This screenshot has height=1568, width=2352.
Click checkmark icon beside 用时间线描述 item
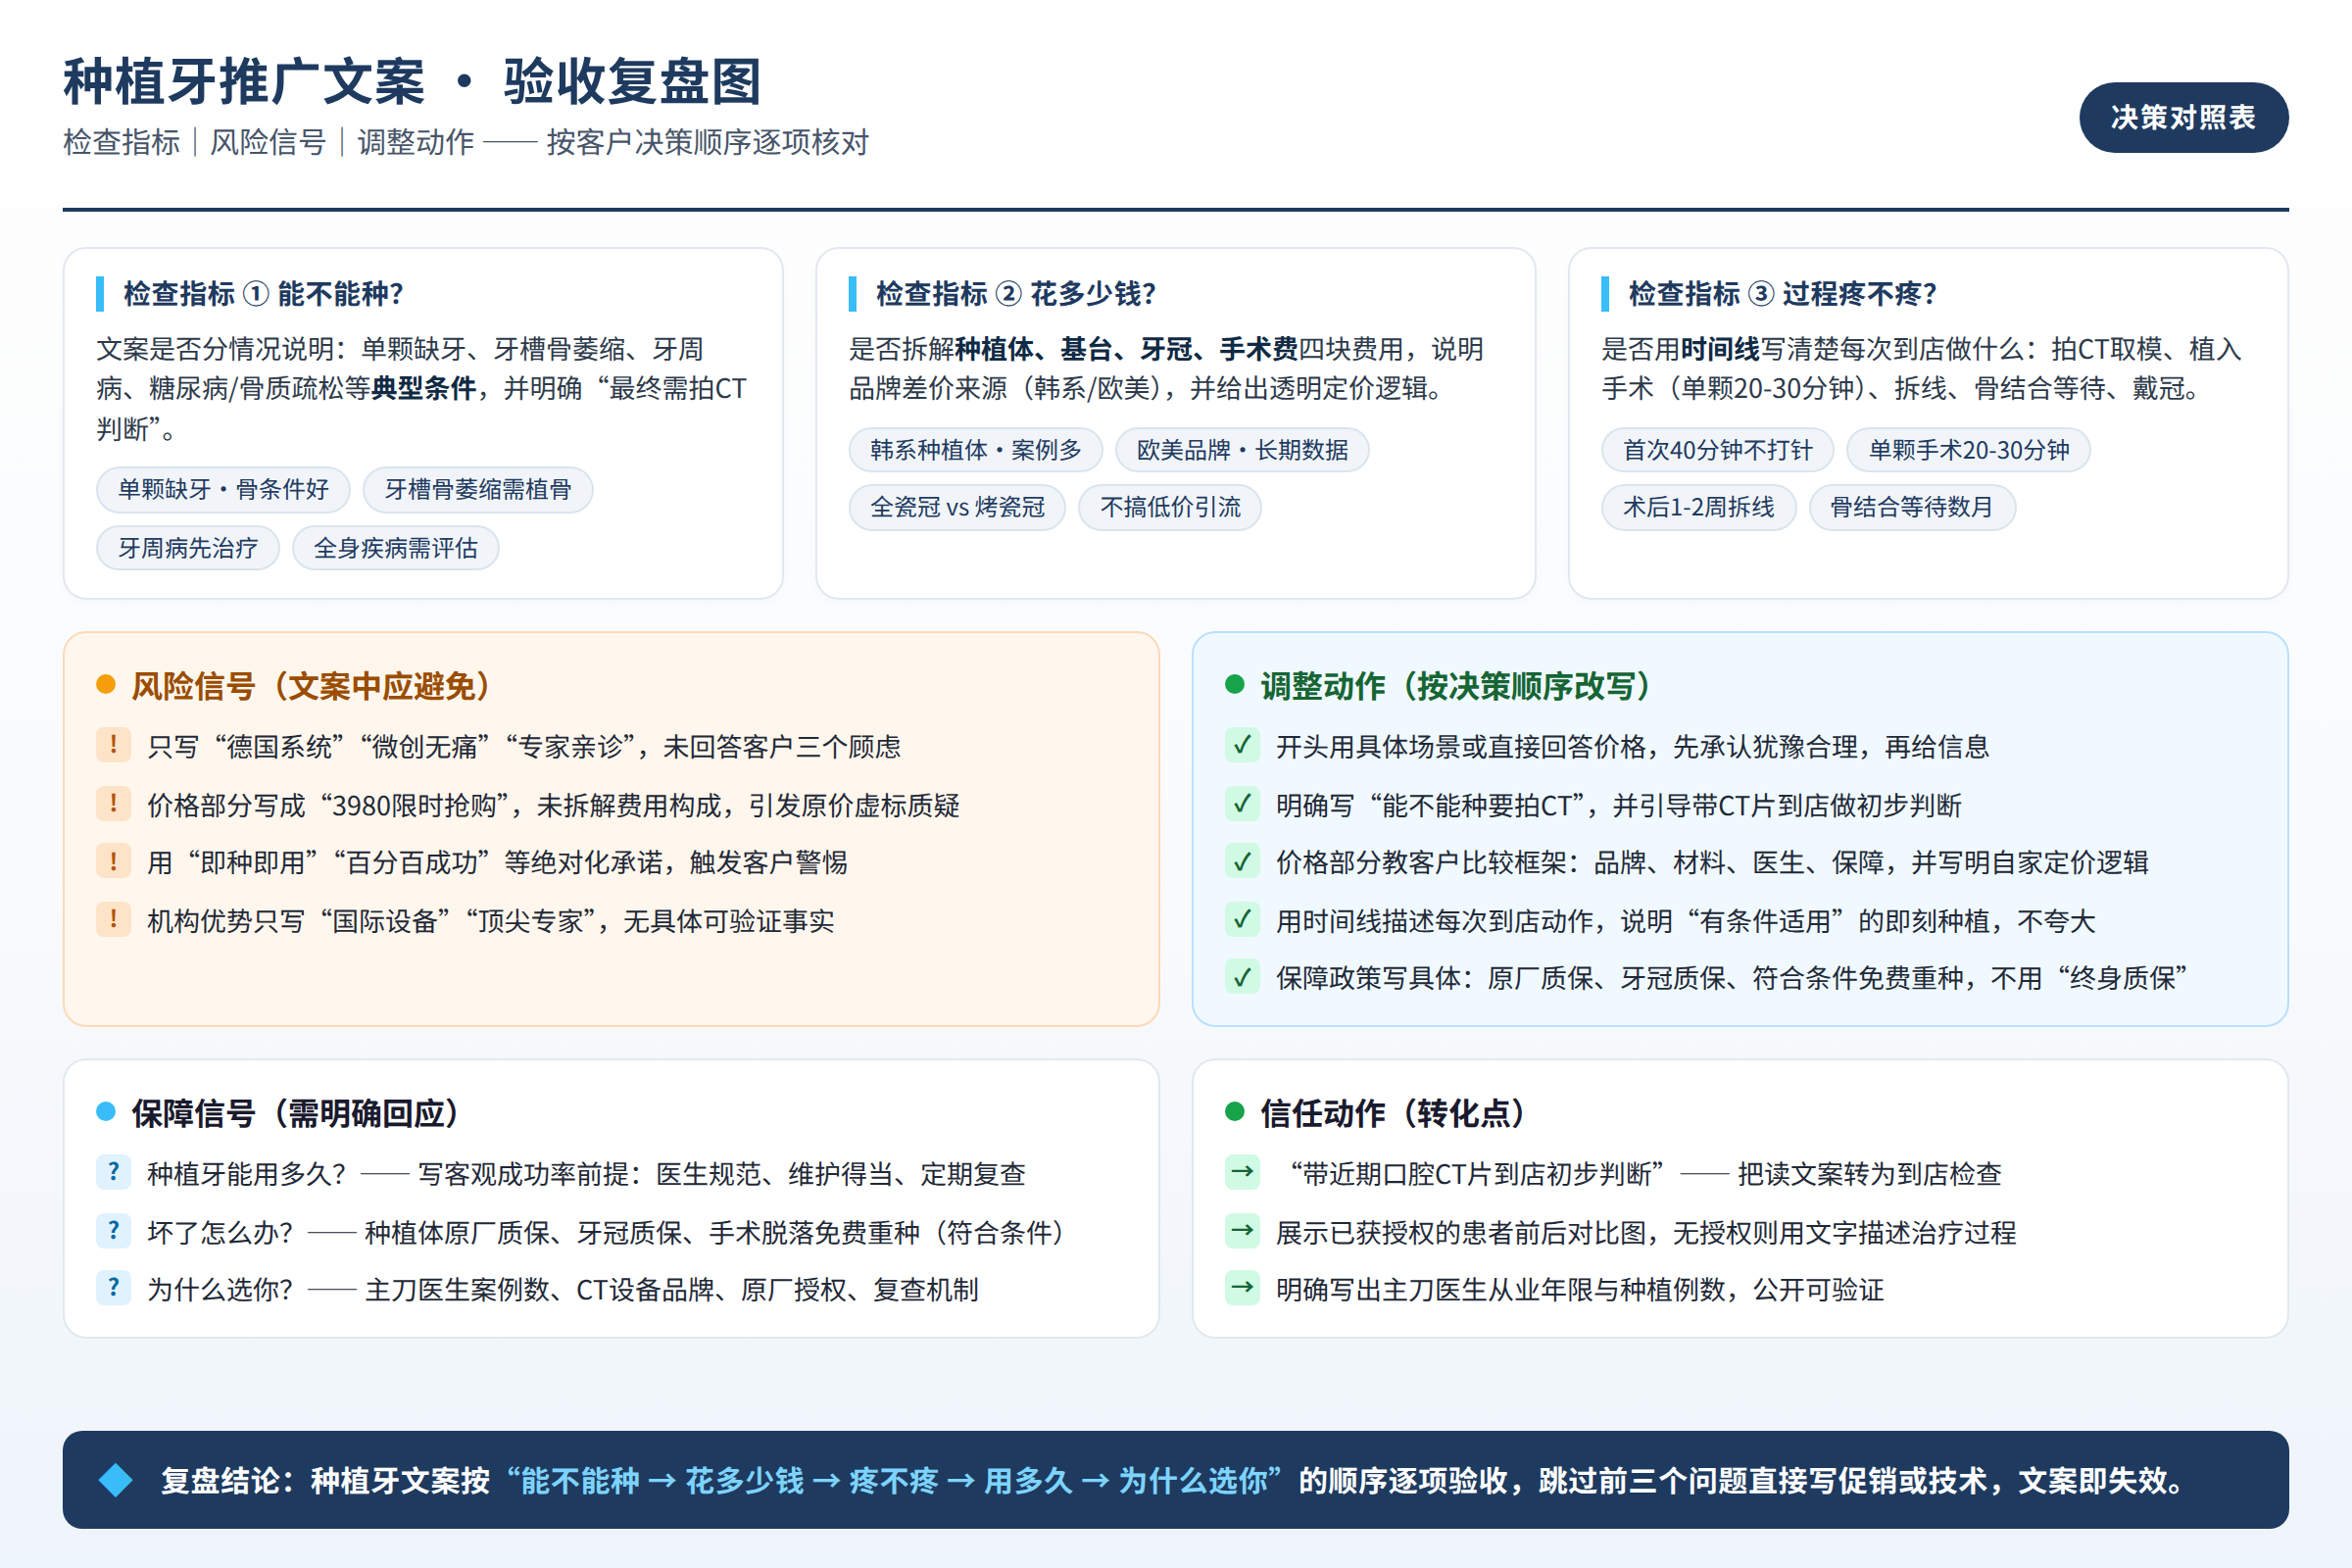pyautogui.click(x=1242, y=919)
